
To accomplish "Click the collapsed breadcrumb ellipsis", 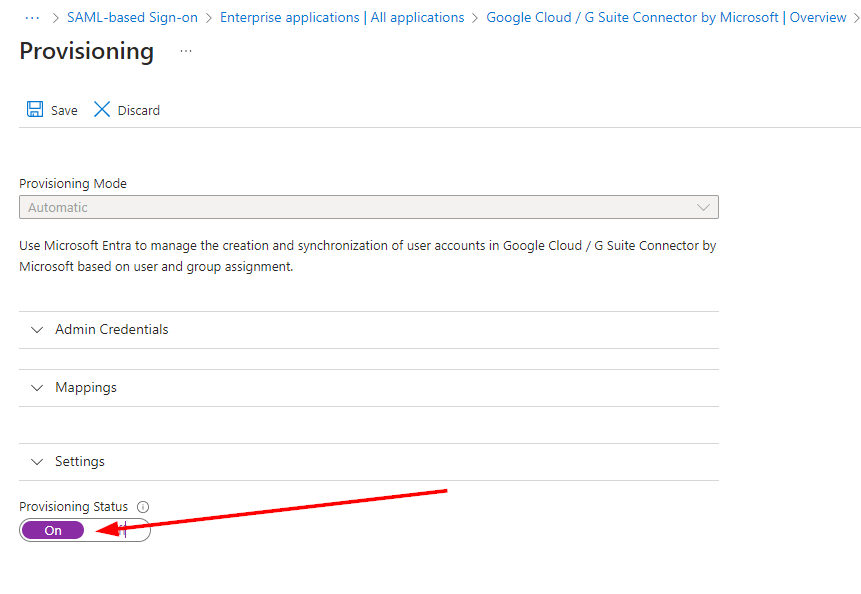I will coord(31,17).
